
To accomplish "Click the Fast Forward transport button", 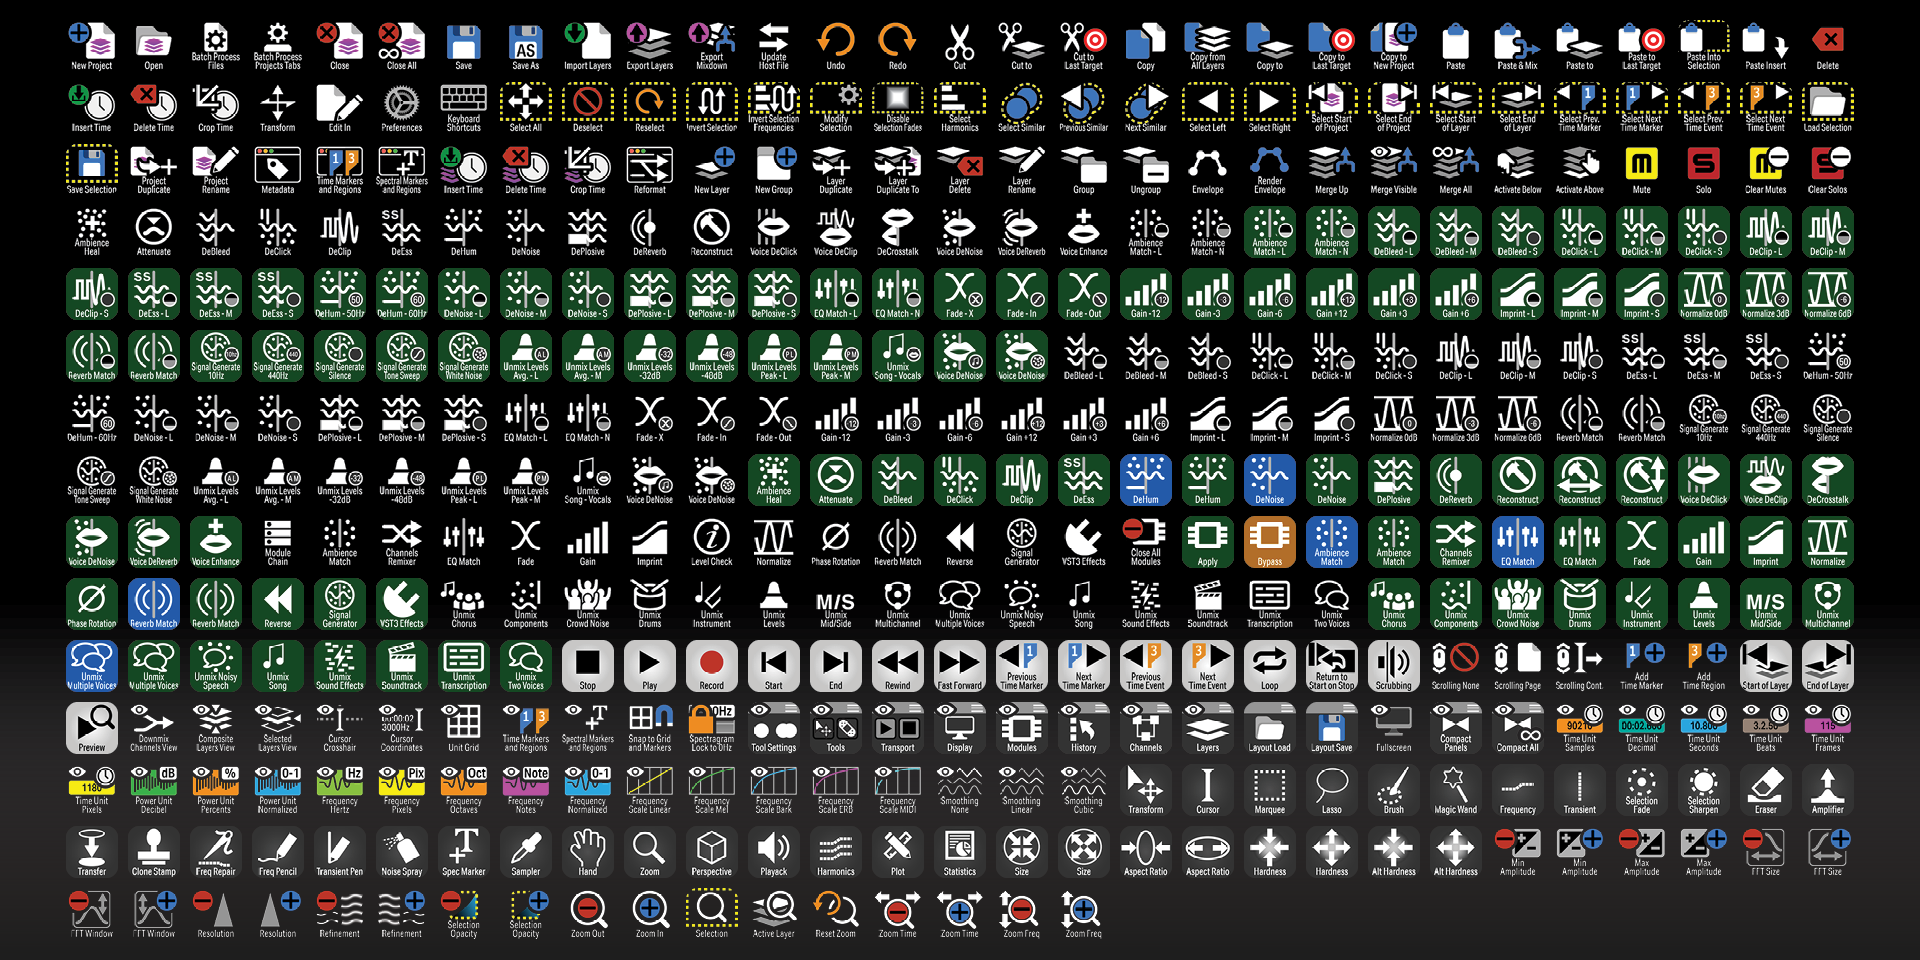I will (959, 666).
